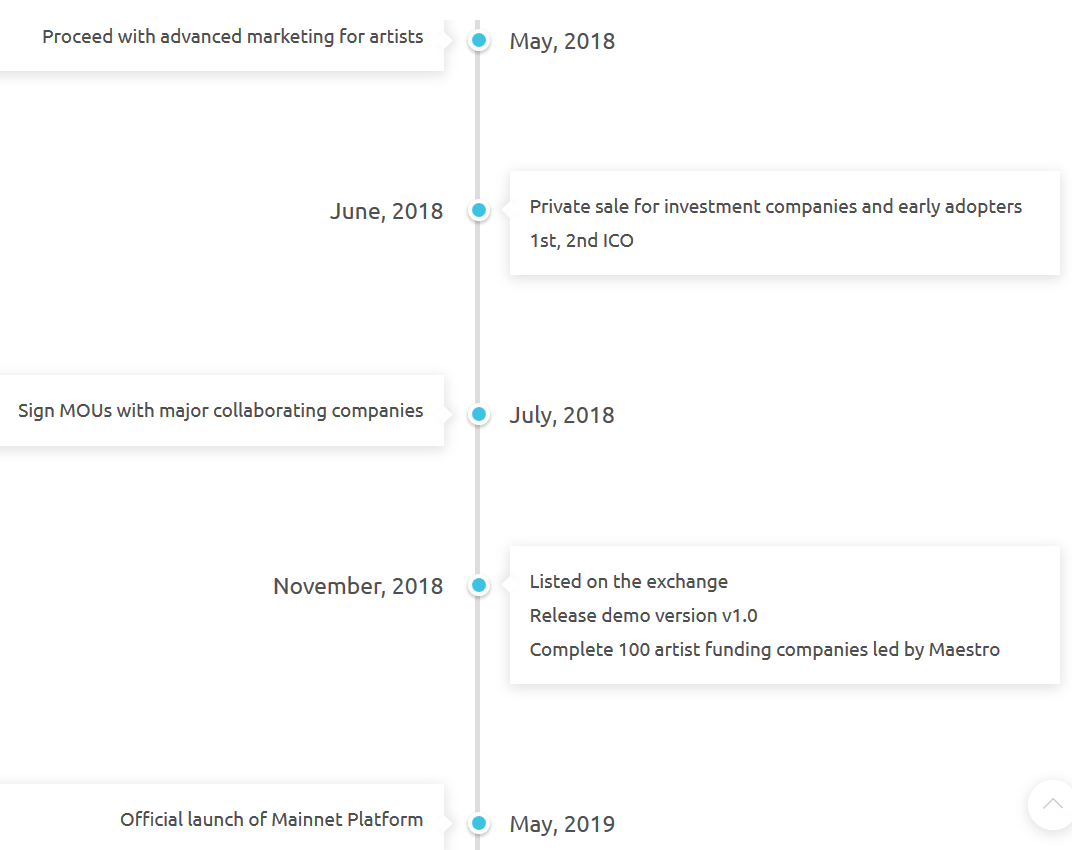Click the July, 2018 timeline dot
The image size is (1072, 850).
(479, 414)
